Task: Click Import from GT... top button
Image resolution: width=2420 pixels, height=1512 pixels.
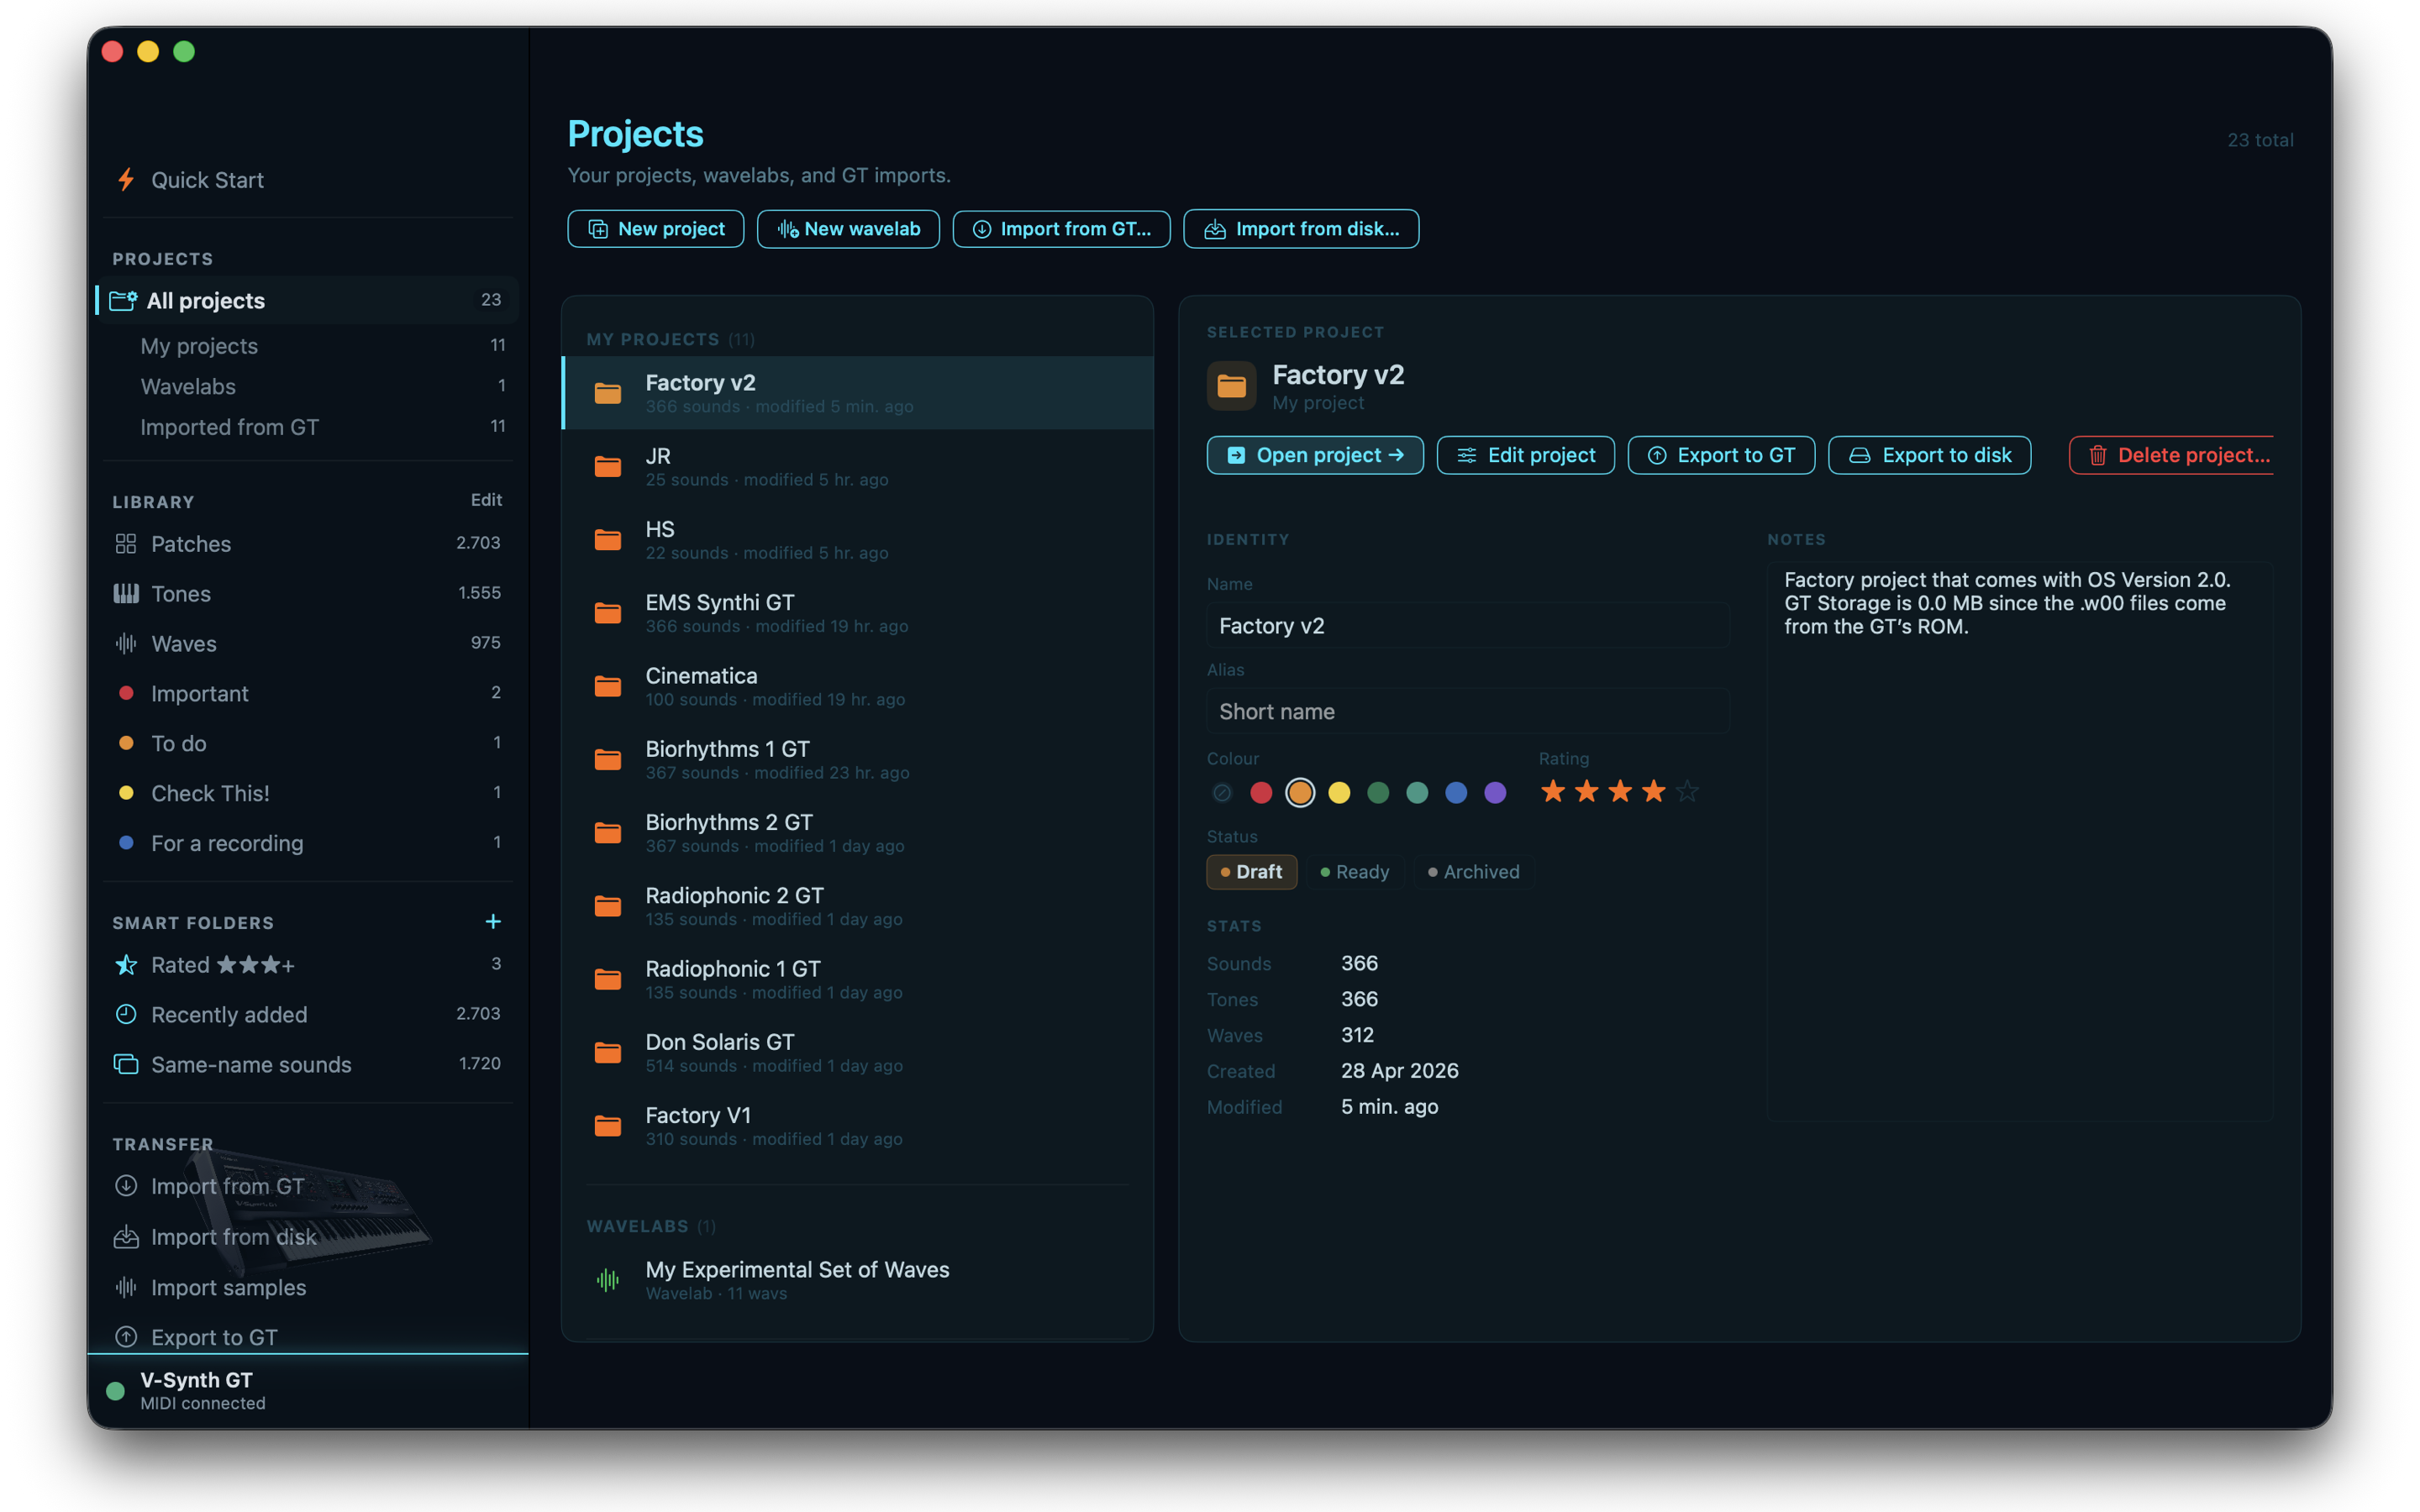Action: [x=1062, y=229]
